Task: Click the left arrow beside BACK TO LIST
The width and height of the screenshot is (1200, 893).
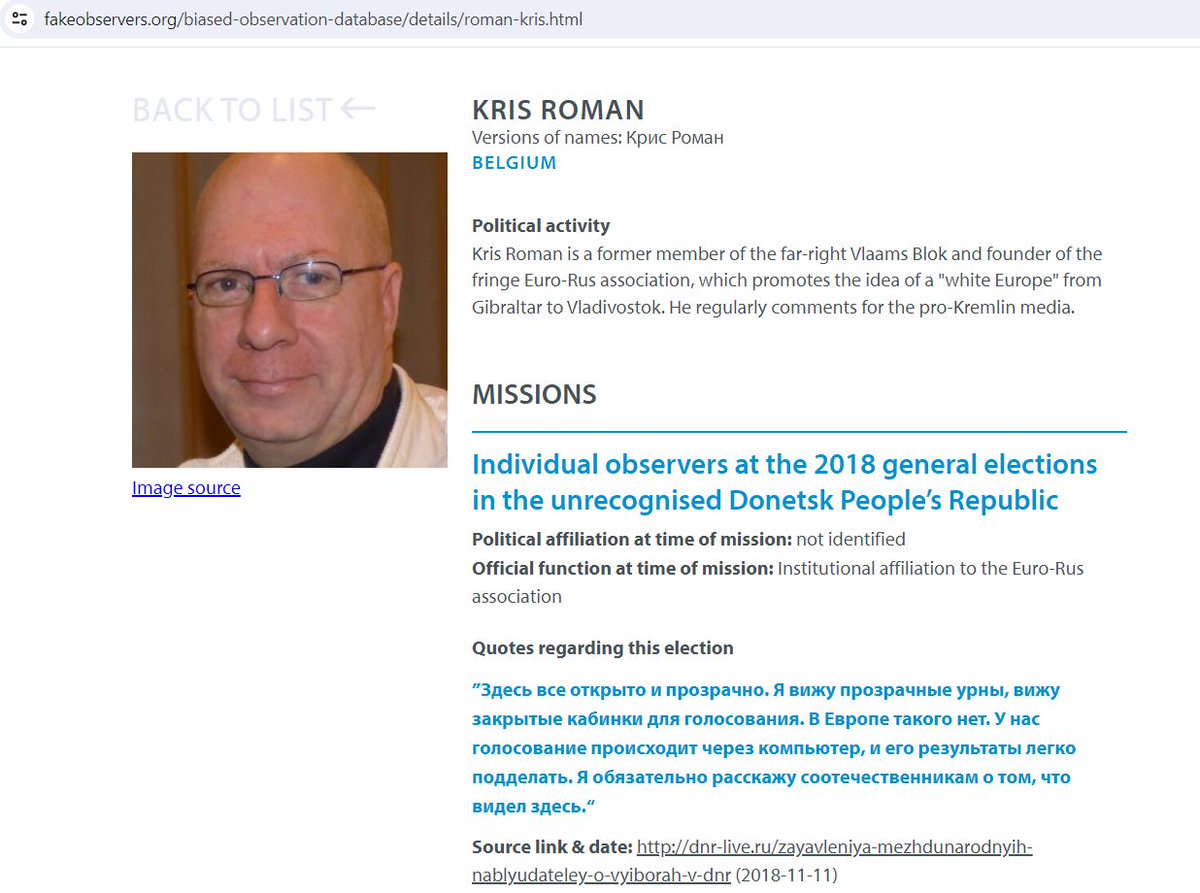Action: [x=357, y=109]
